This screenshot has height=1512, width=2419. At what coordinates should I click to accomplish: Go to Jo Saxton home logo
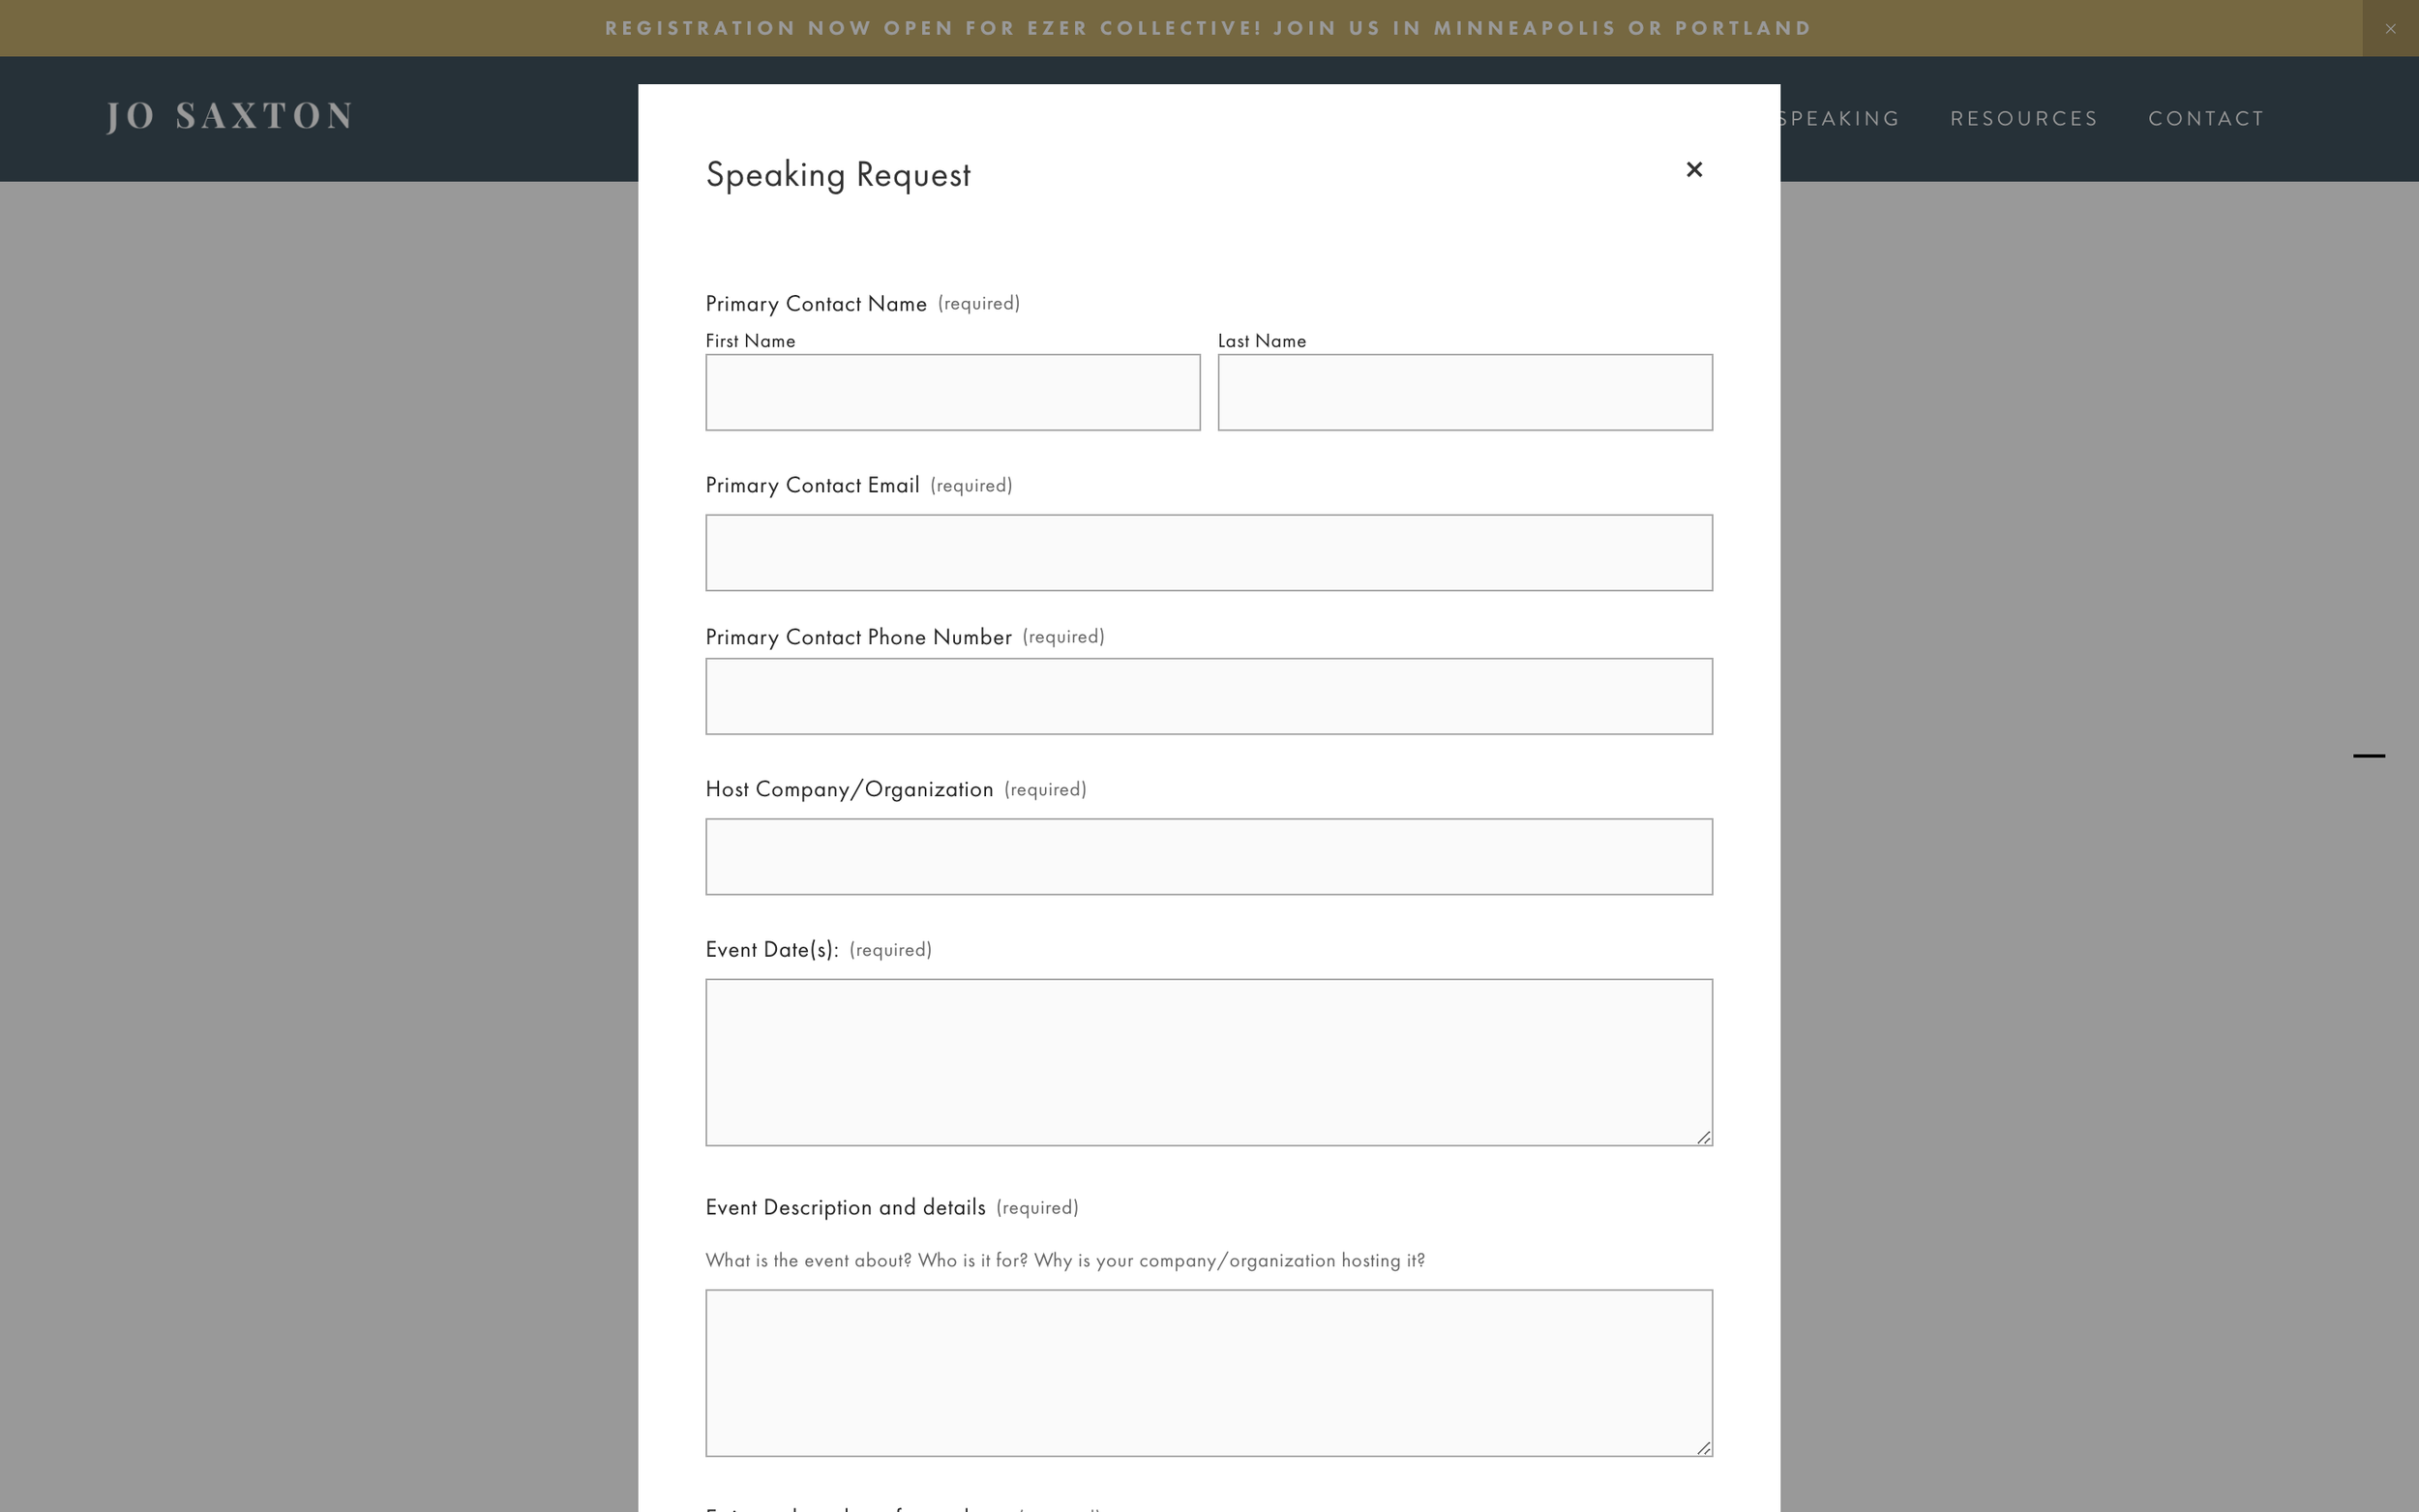(x=230, y=116)
